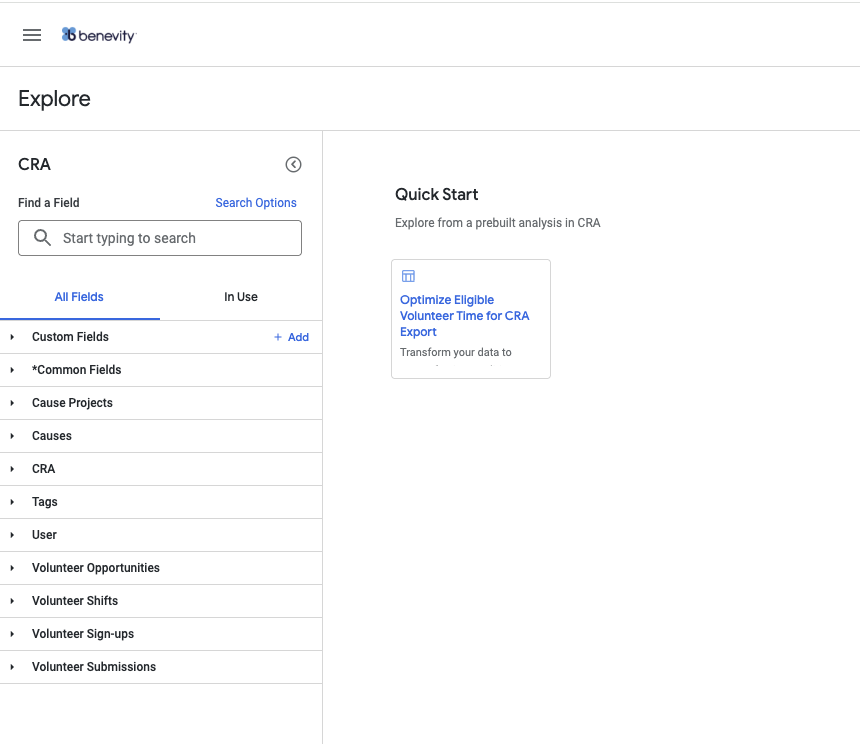
Task: Switch to the All Fields tab
Action: coord(80,297)
